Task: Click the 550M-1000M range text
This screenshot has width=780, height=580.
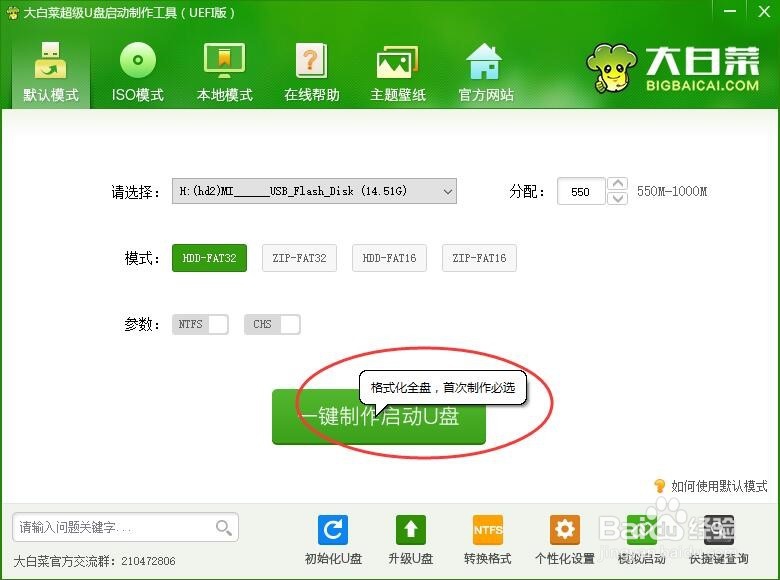Action: point(672,192)
